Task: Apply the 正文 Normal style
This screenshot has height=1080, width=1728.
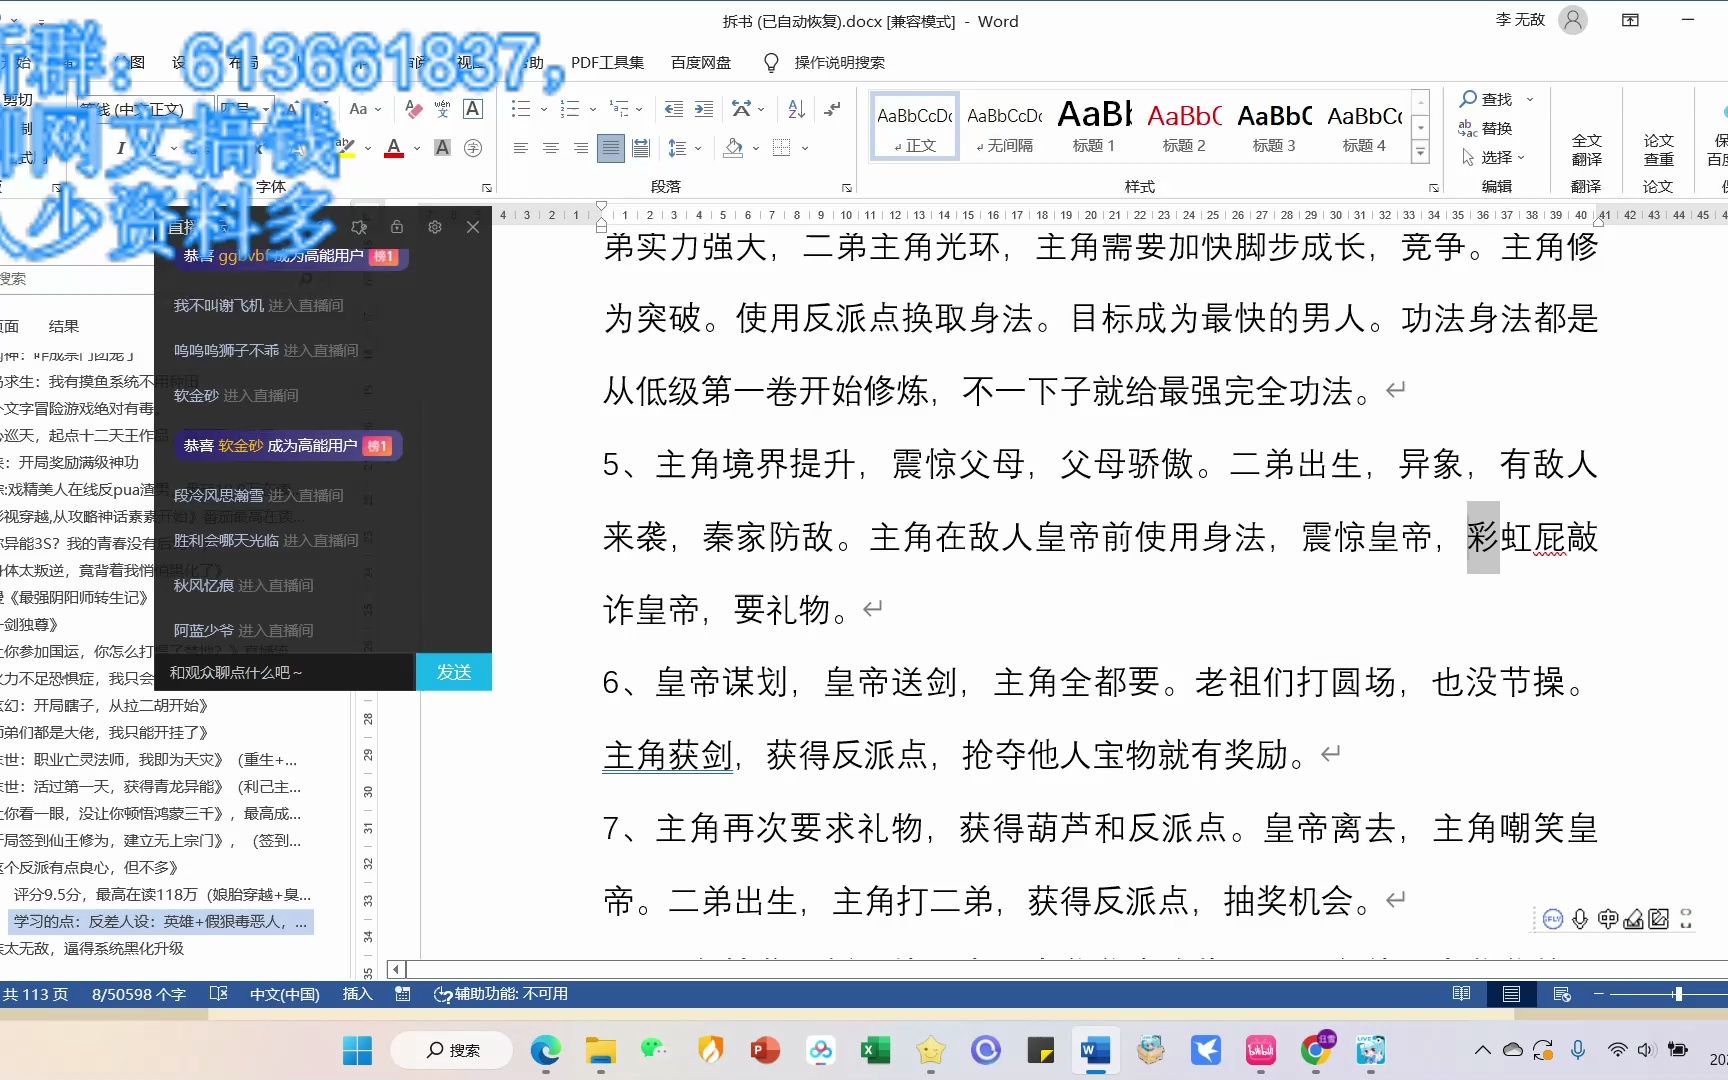Action: (915, 127)
